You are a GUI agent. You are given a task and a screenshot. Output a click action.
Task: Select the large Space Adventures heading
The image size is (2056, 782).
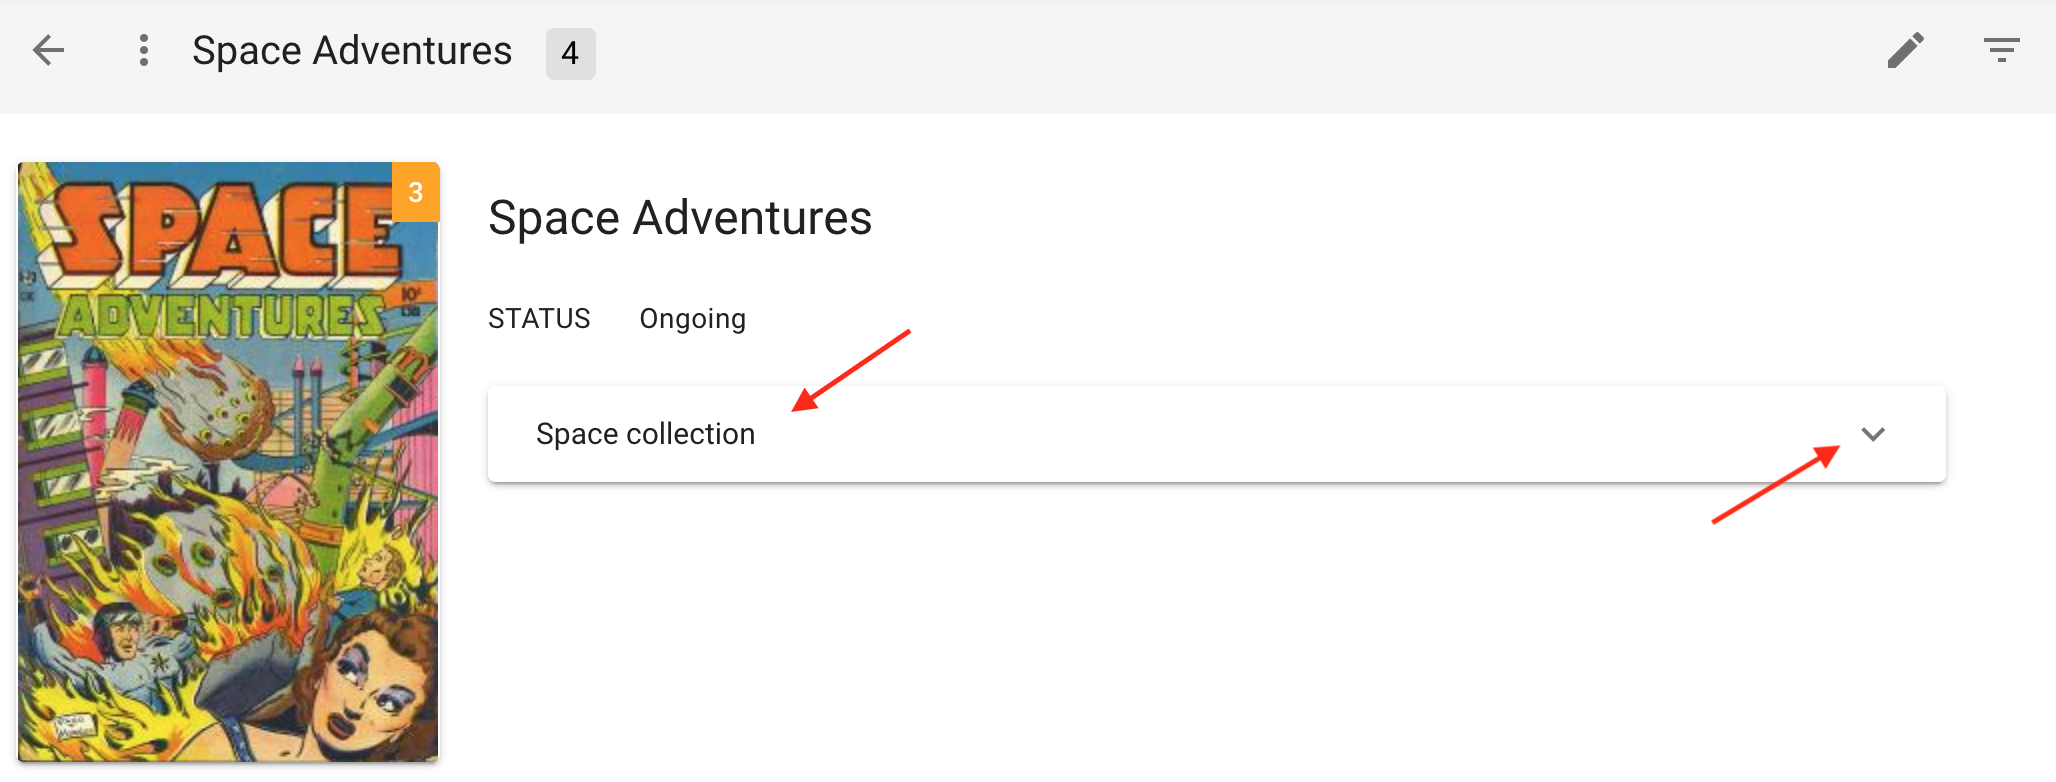pyautogui.click(x=680, y=218)
